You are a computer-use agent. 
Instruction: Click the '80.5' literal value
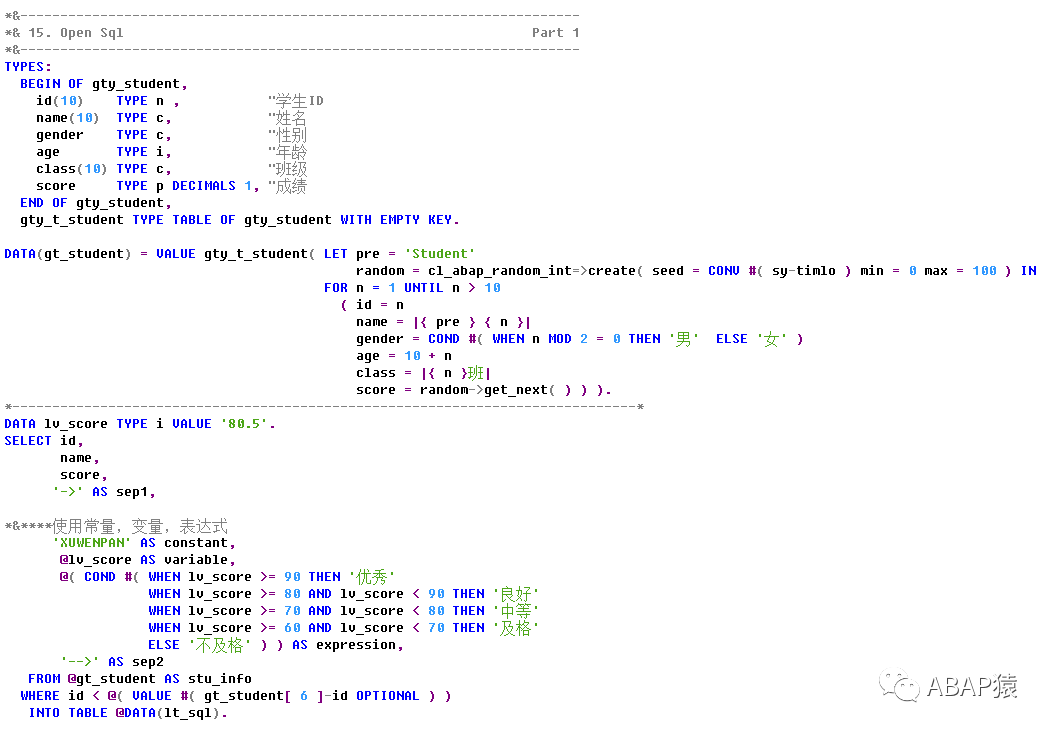click(244, 424)
